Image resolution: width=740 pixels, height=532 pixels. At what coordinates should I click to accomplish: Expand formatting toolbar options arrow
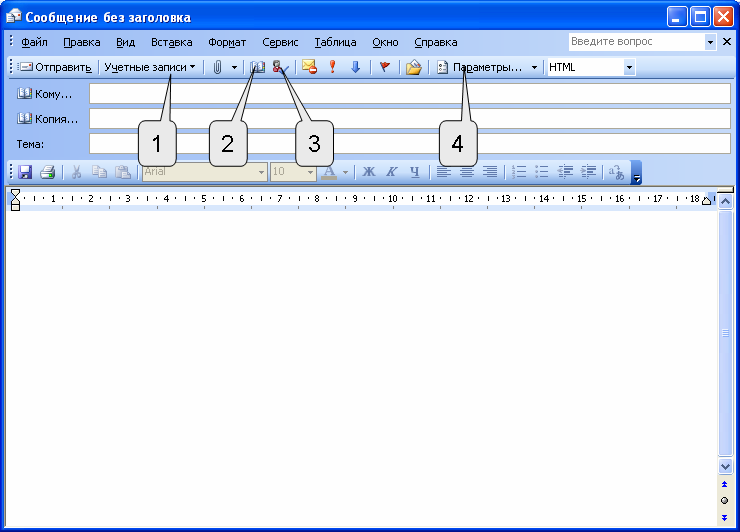pyautogui.click(x=636, y=172)
